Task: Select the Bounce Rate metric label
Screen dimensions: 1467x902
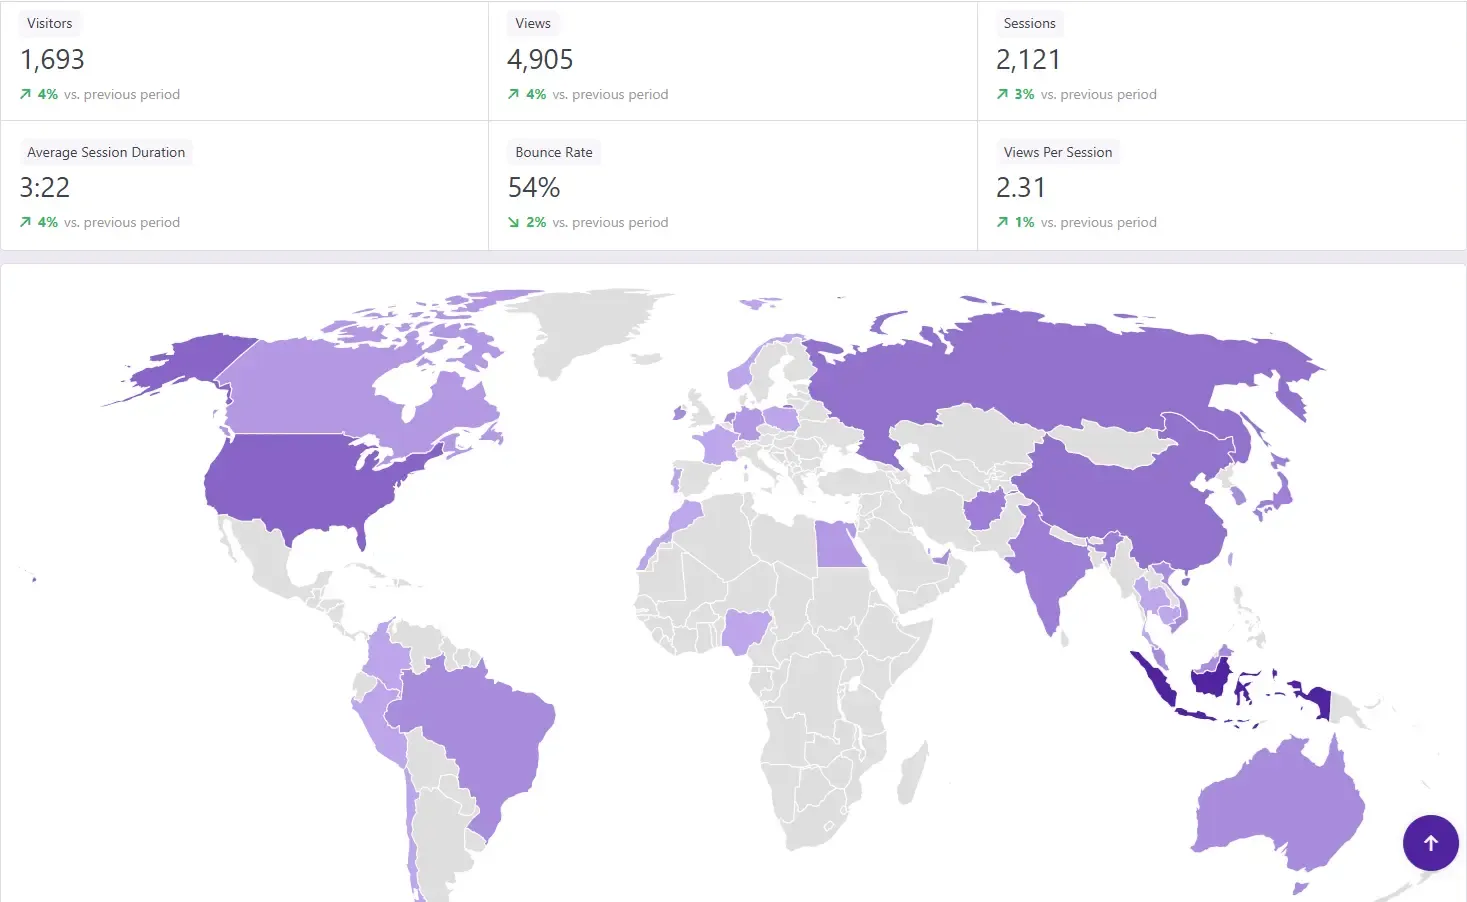Action: [x=554, y=152]
